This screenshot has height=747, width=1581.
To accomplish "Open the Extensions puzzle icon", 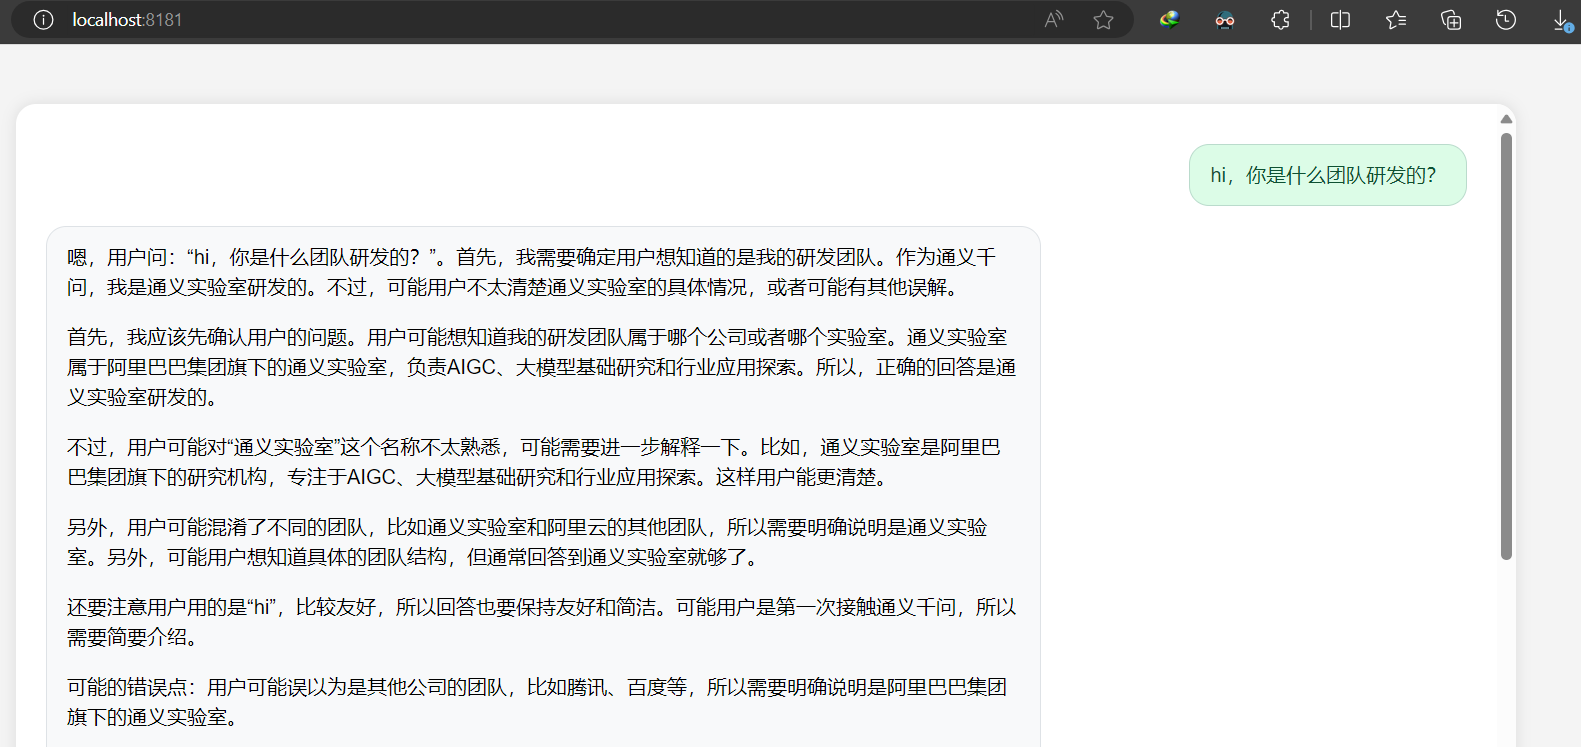I will (1280, 20).
